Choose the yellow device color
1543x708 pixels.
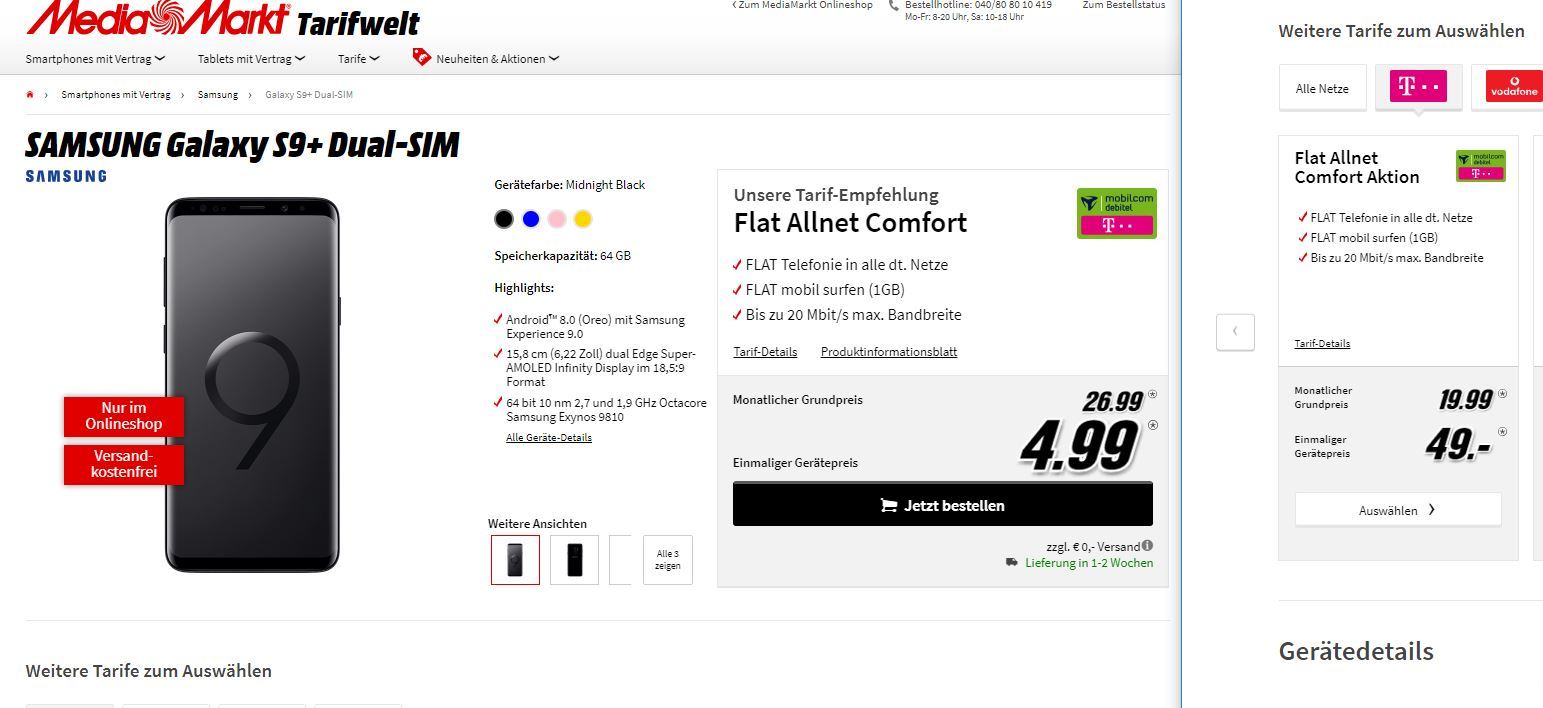point(583,219)
